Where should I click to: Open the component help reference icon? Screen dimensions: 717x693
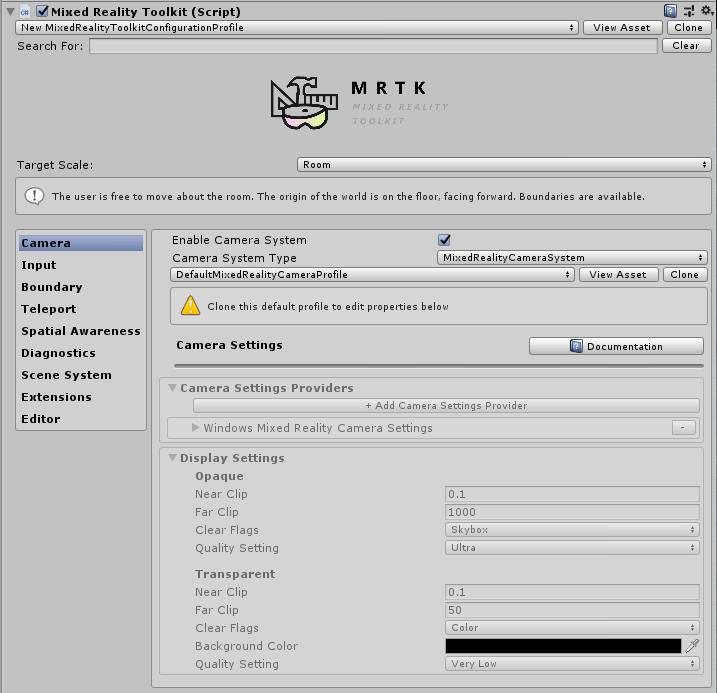671,10
